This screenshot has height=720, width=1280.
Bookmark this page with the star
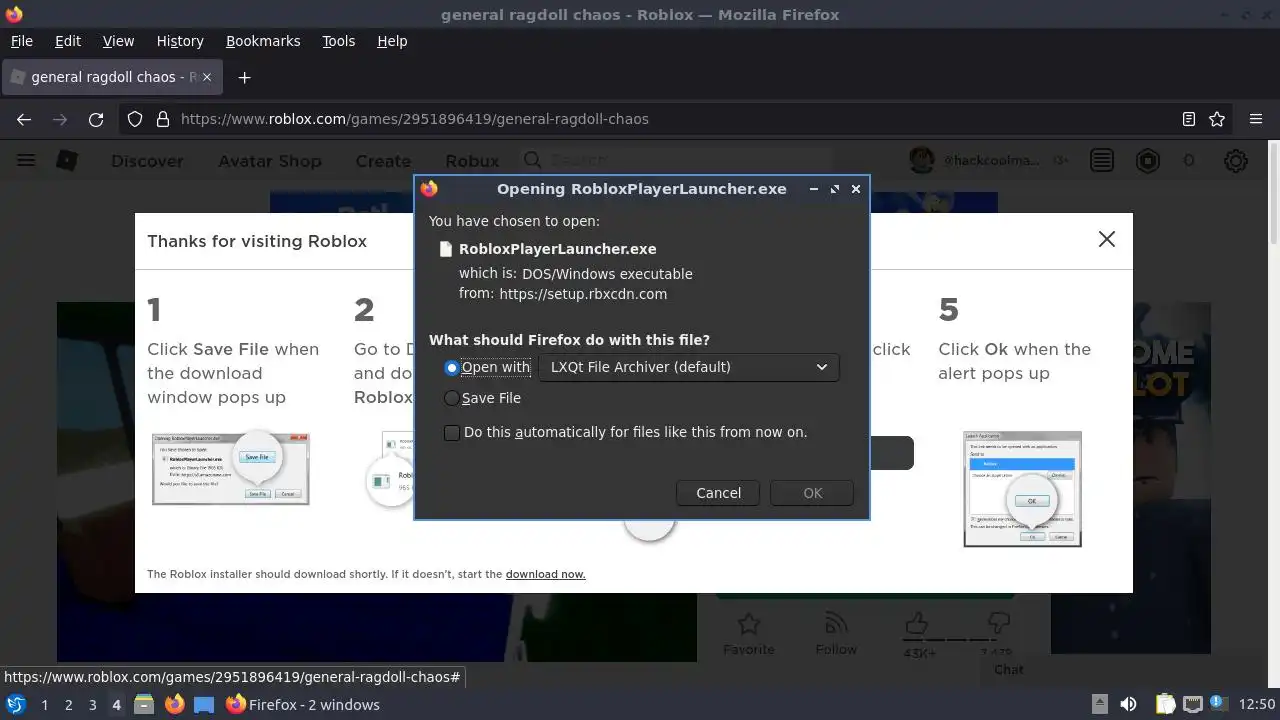click(1217, 119)
